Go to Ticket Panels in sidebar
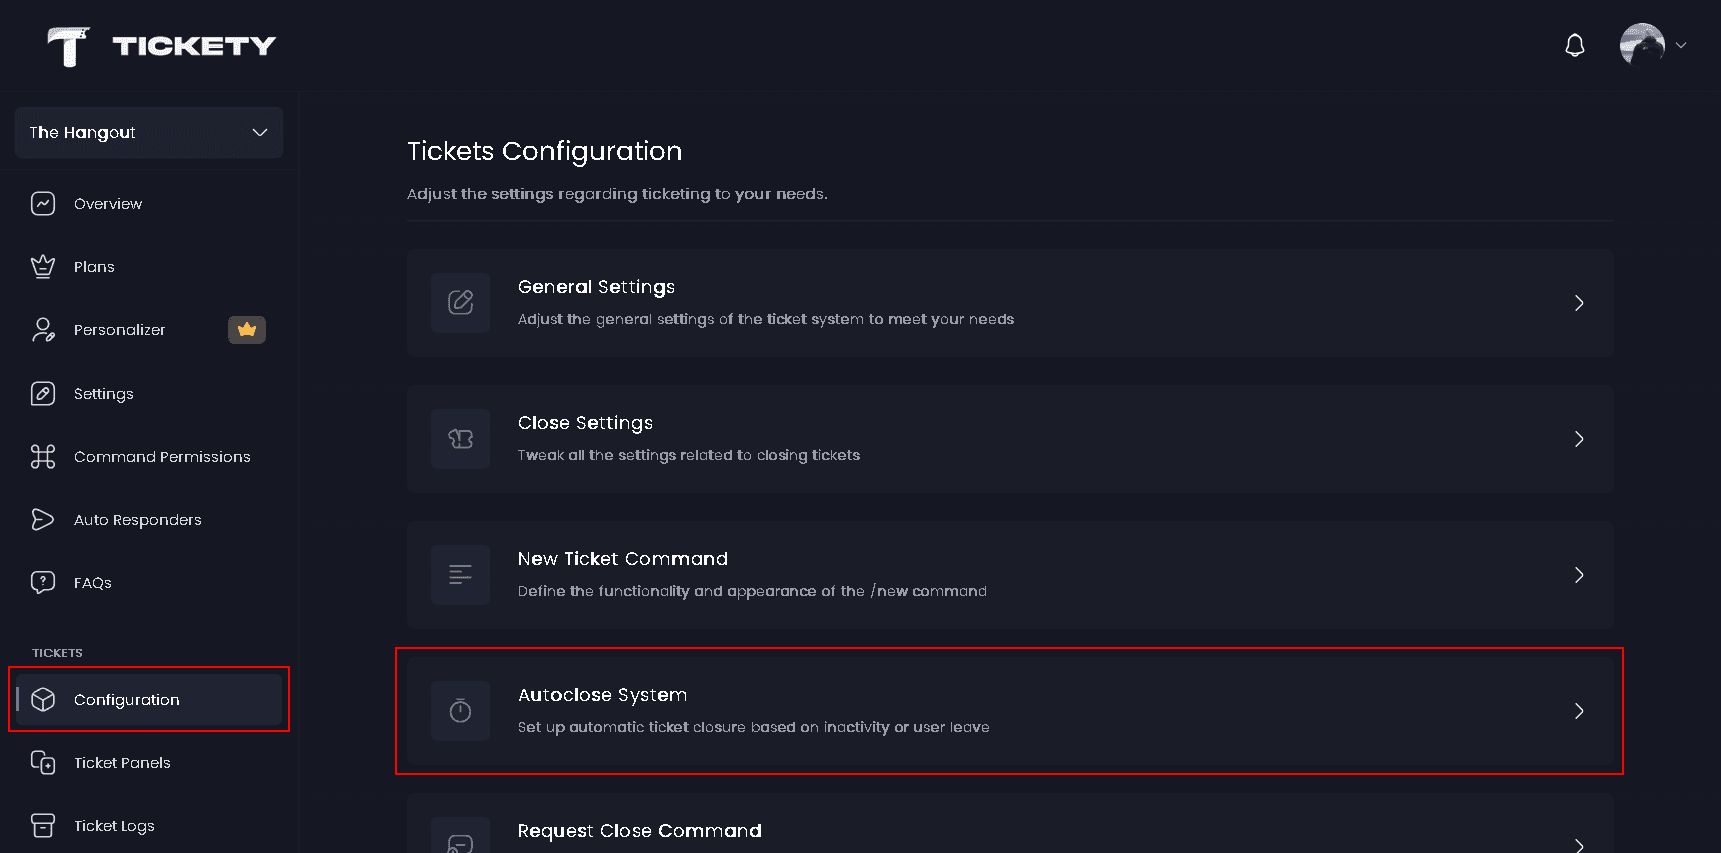 coord(122,763)
